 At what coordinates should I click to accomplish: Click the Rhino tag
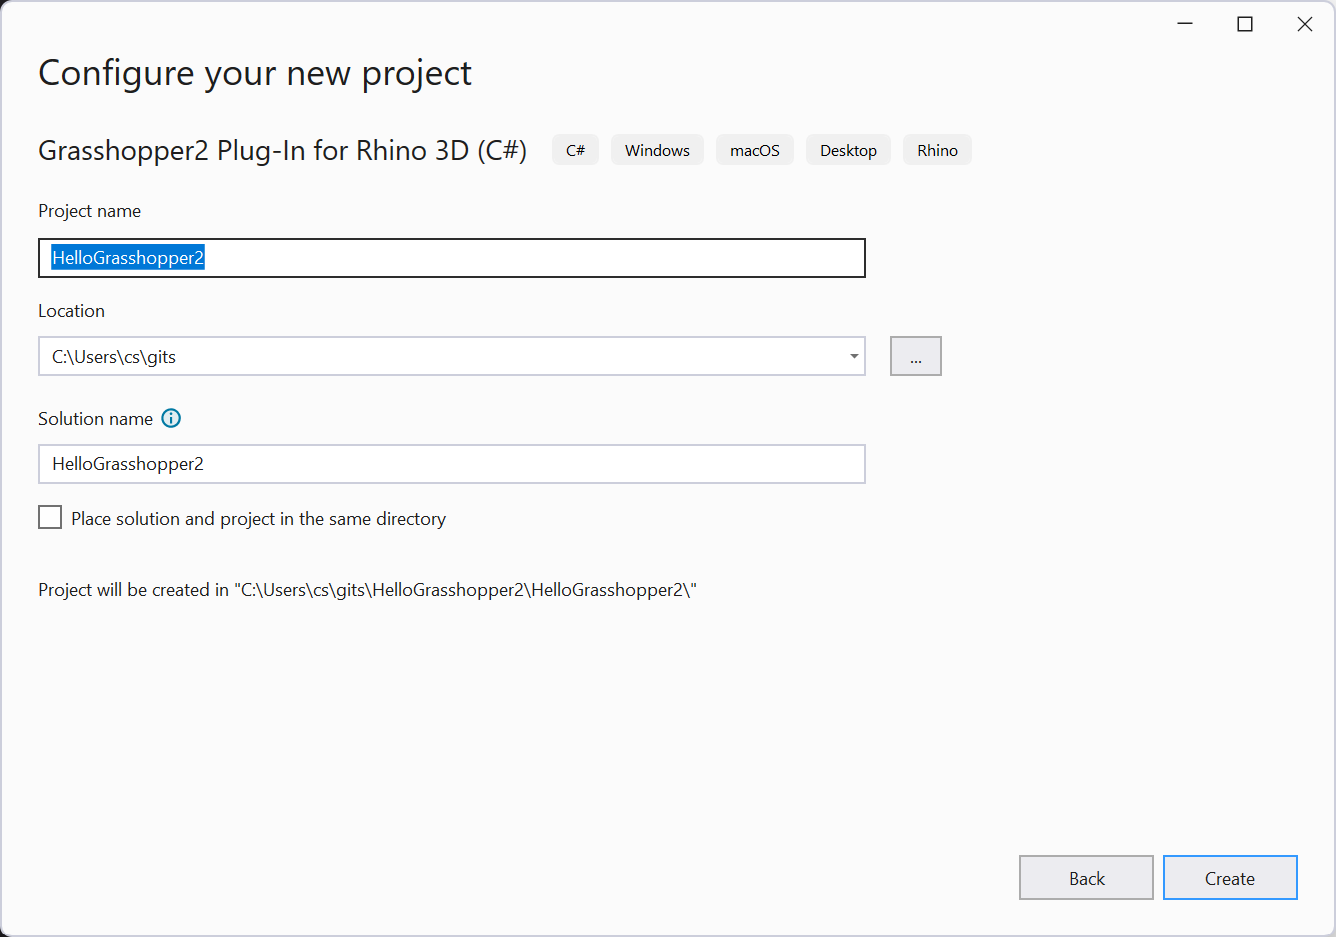click(937, 150)
